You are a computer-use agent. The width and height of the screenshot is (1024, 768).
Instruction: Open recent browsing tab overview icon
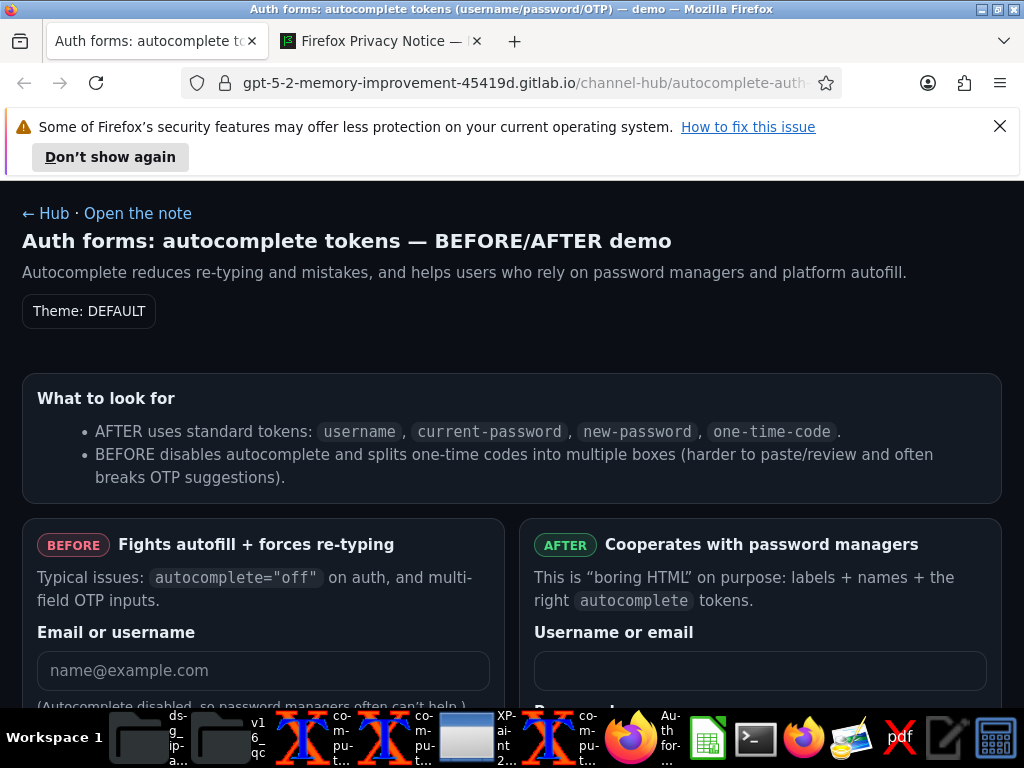coord(20,41)
